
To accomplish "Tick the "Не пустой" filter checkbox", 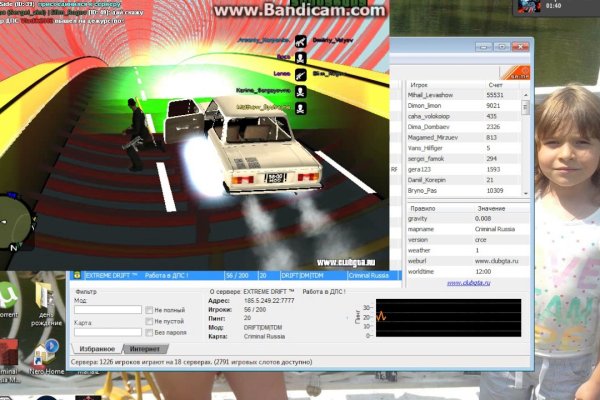I will (149, 321).
